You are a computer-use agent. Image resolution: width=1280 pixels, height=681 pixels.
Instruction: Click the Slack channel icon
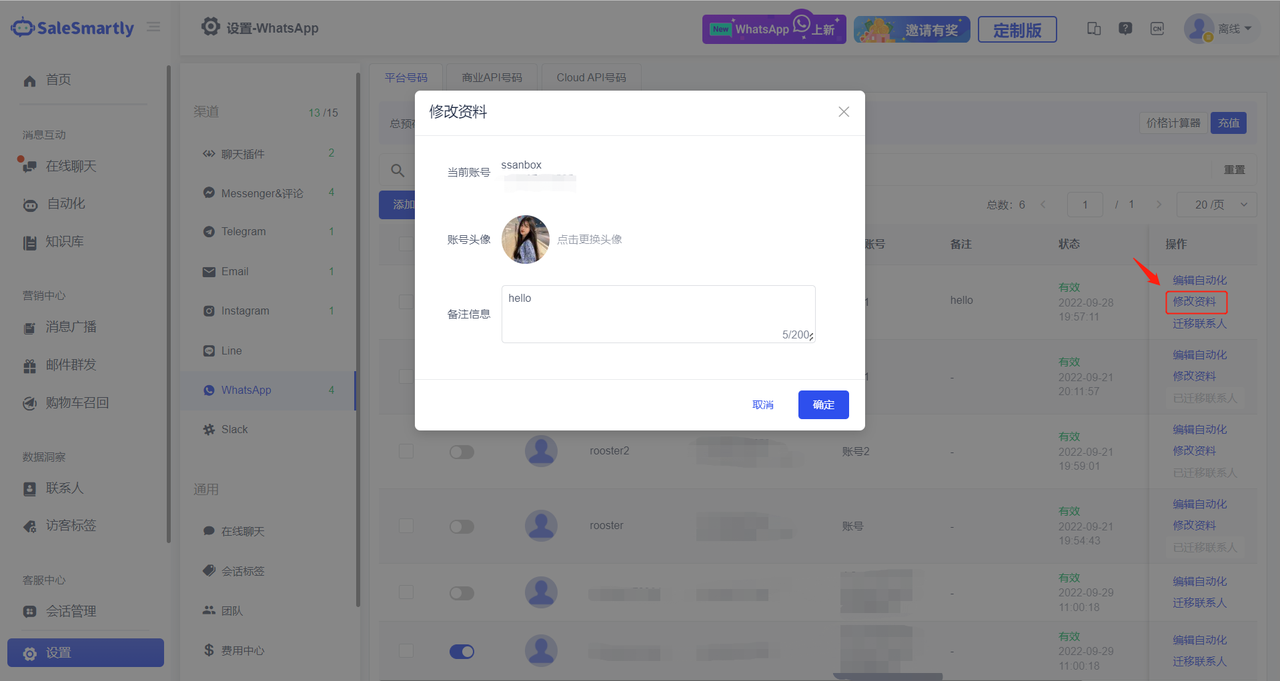[209, 429]
